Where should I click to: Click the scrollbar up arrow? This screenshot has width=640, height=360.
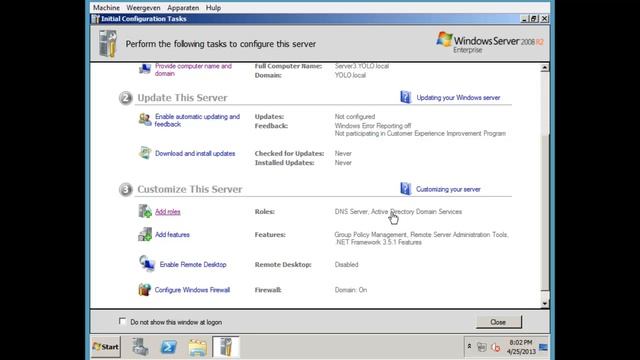click(544, 68)
